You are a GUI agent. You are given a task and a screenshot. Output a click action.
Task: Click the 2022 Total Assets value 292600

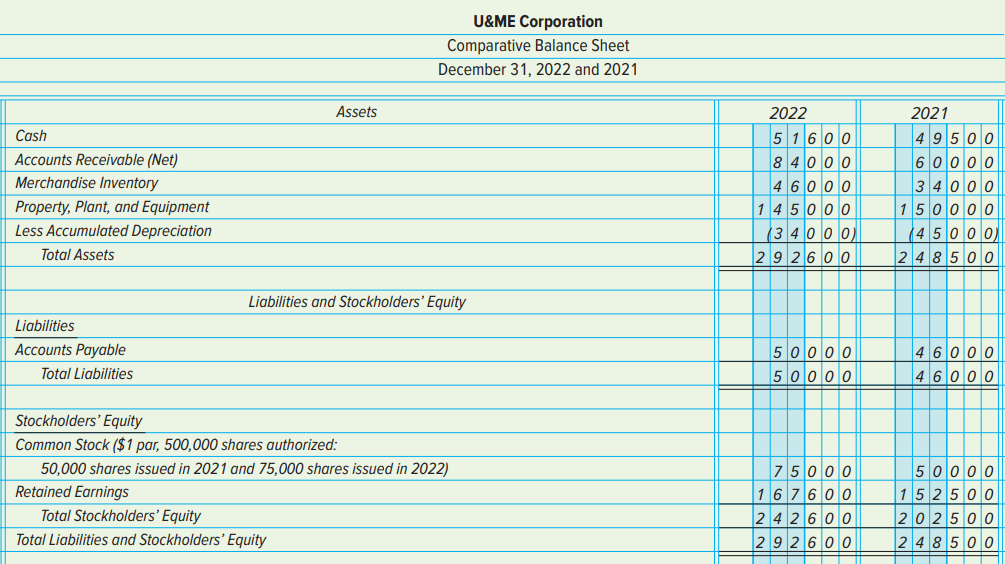pyautogui.click(x=803, y=258)
